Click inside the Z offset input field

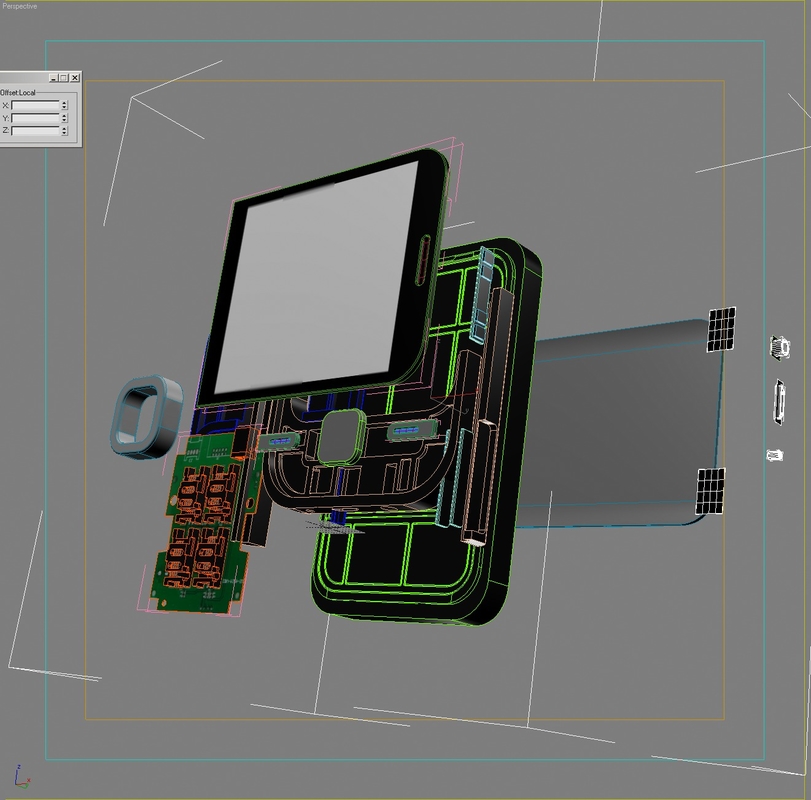coord(37,130)
